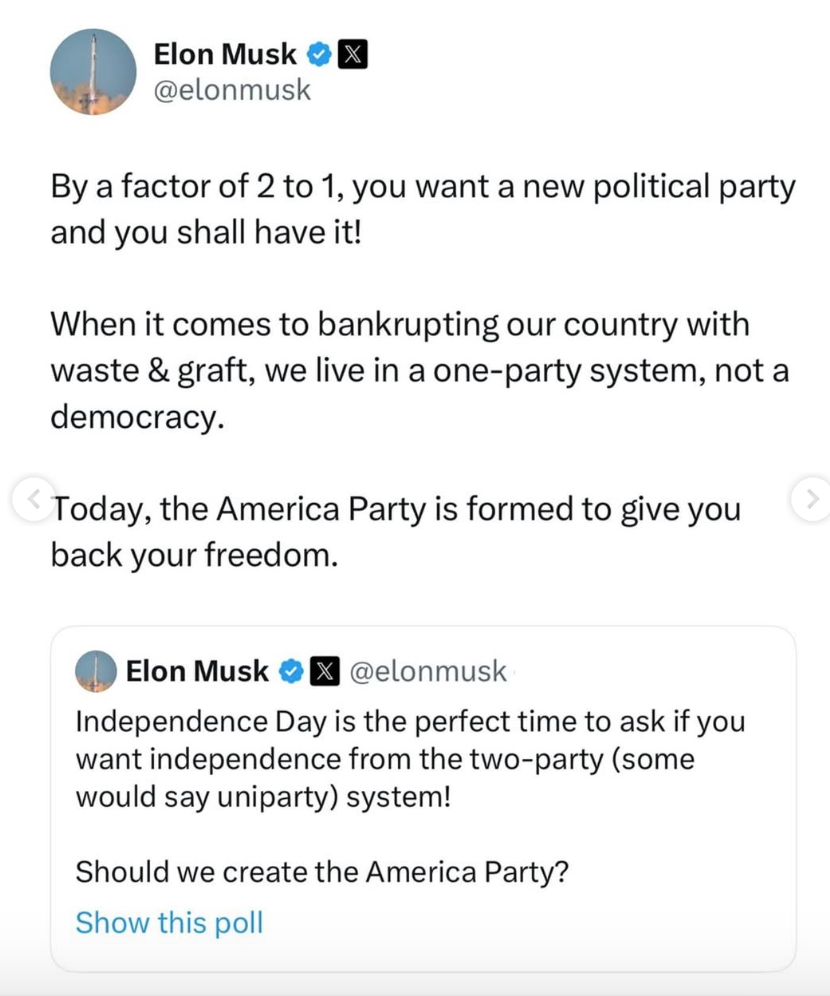
Task: Open Elon Musk's rocket profile picture
Action: pos(93,71)
